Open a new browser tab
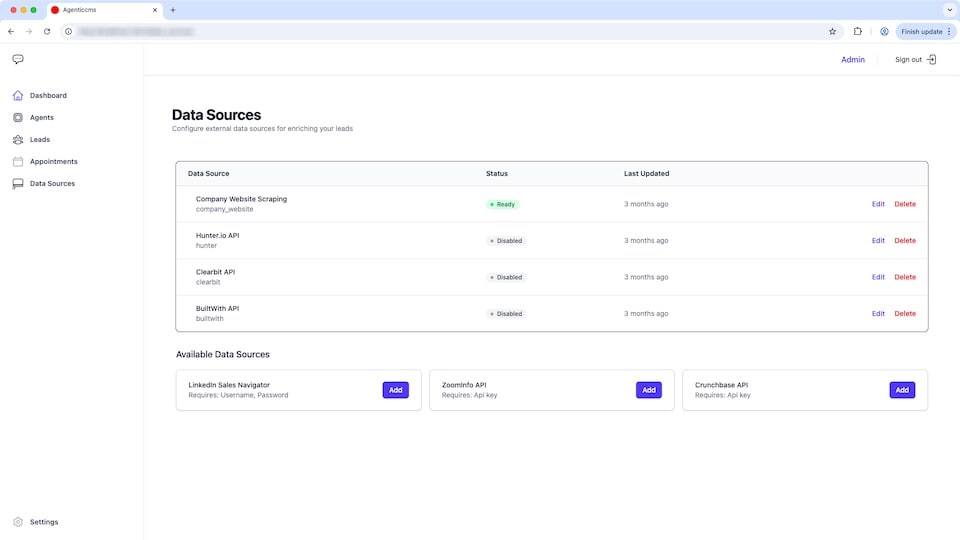960x540 pixels. tap(173, 9)
